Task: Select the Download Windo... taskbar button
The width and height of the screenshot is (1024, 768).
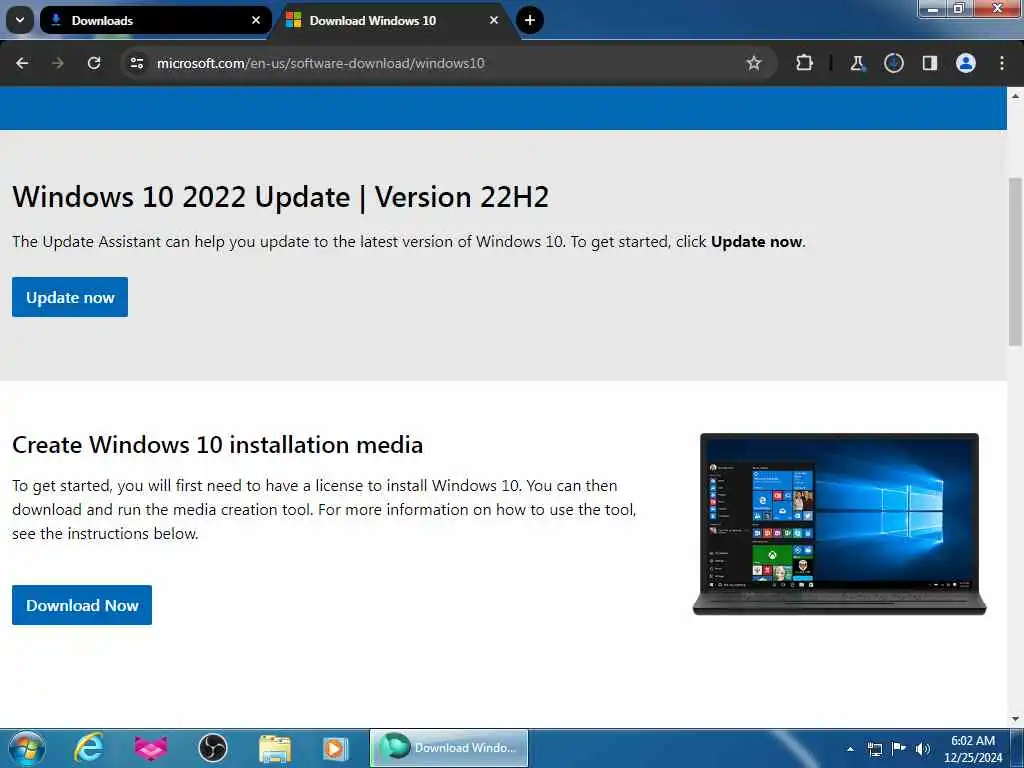Action: [x=449, y=748]
